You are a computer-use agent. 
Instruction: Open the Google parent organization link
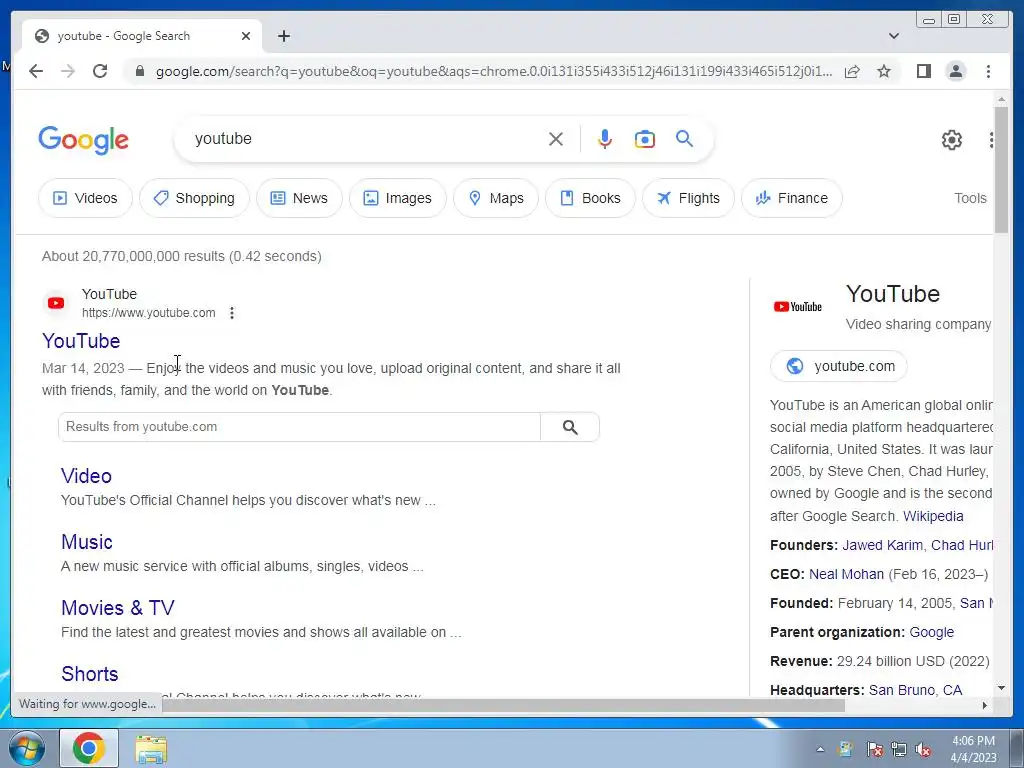pyautogui.click(x=931, y=632)
